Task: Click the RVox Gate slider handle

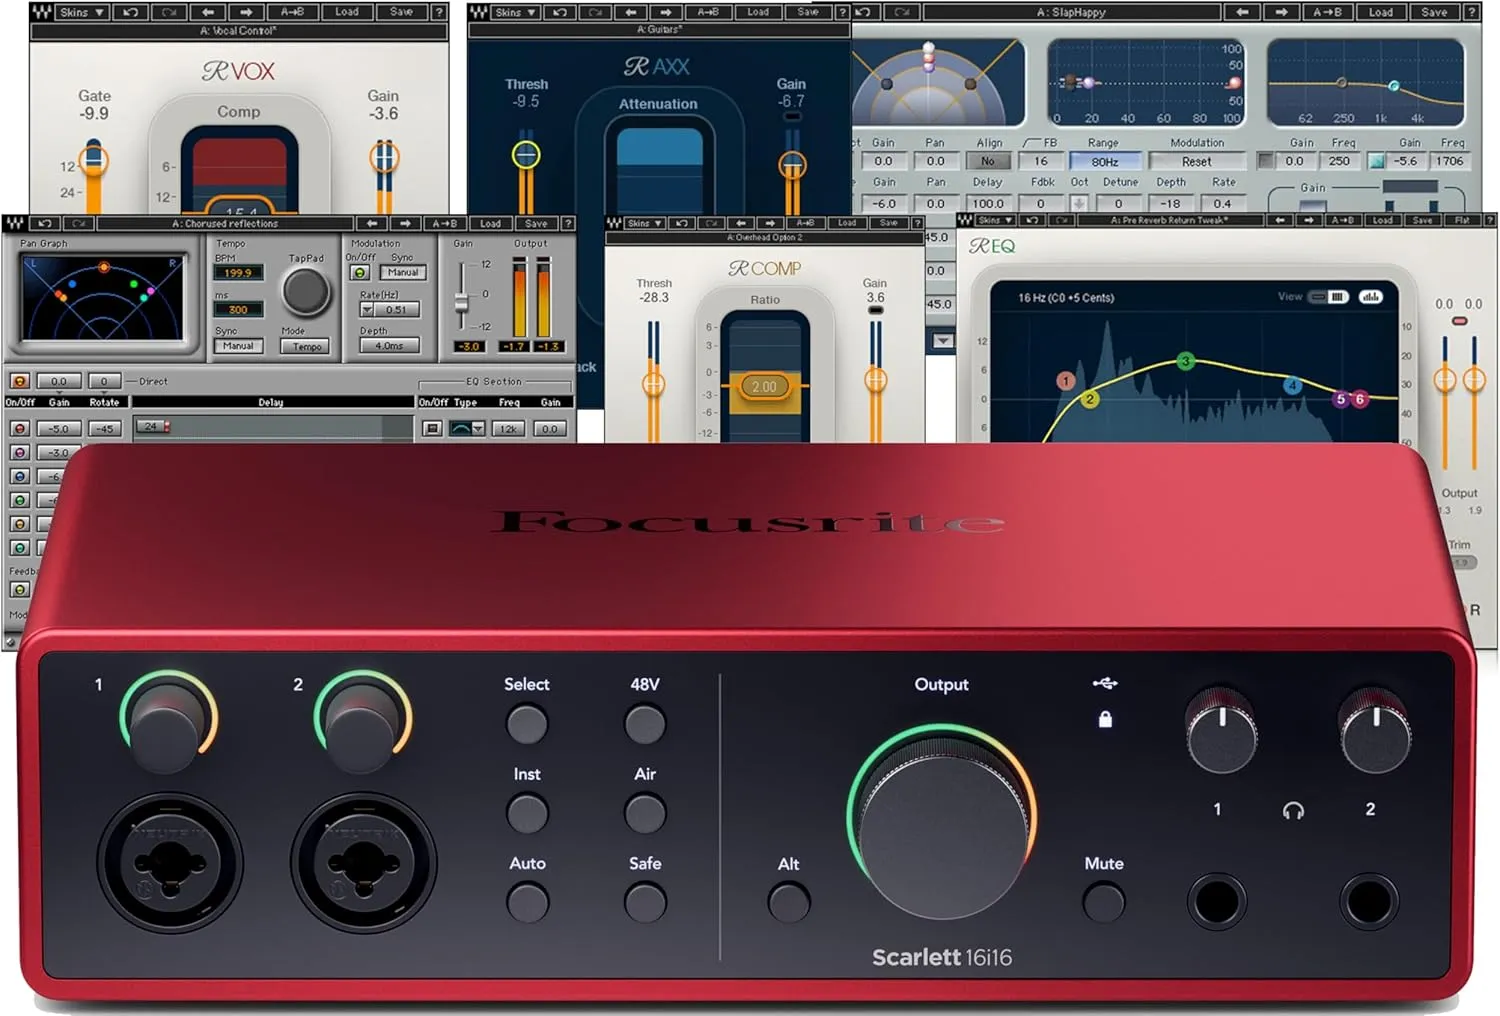Action: (x=93, y=158)
